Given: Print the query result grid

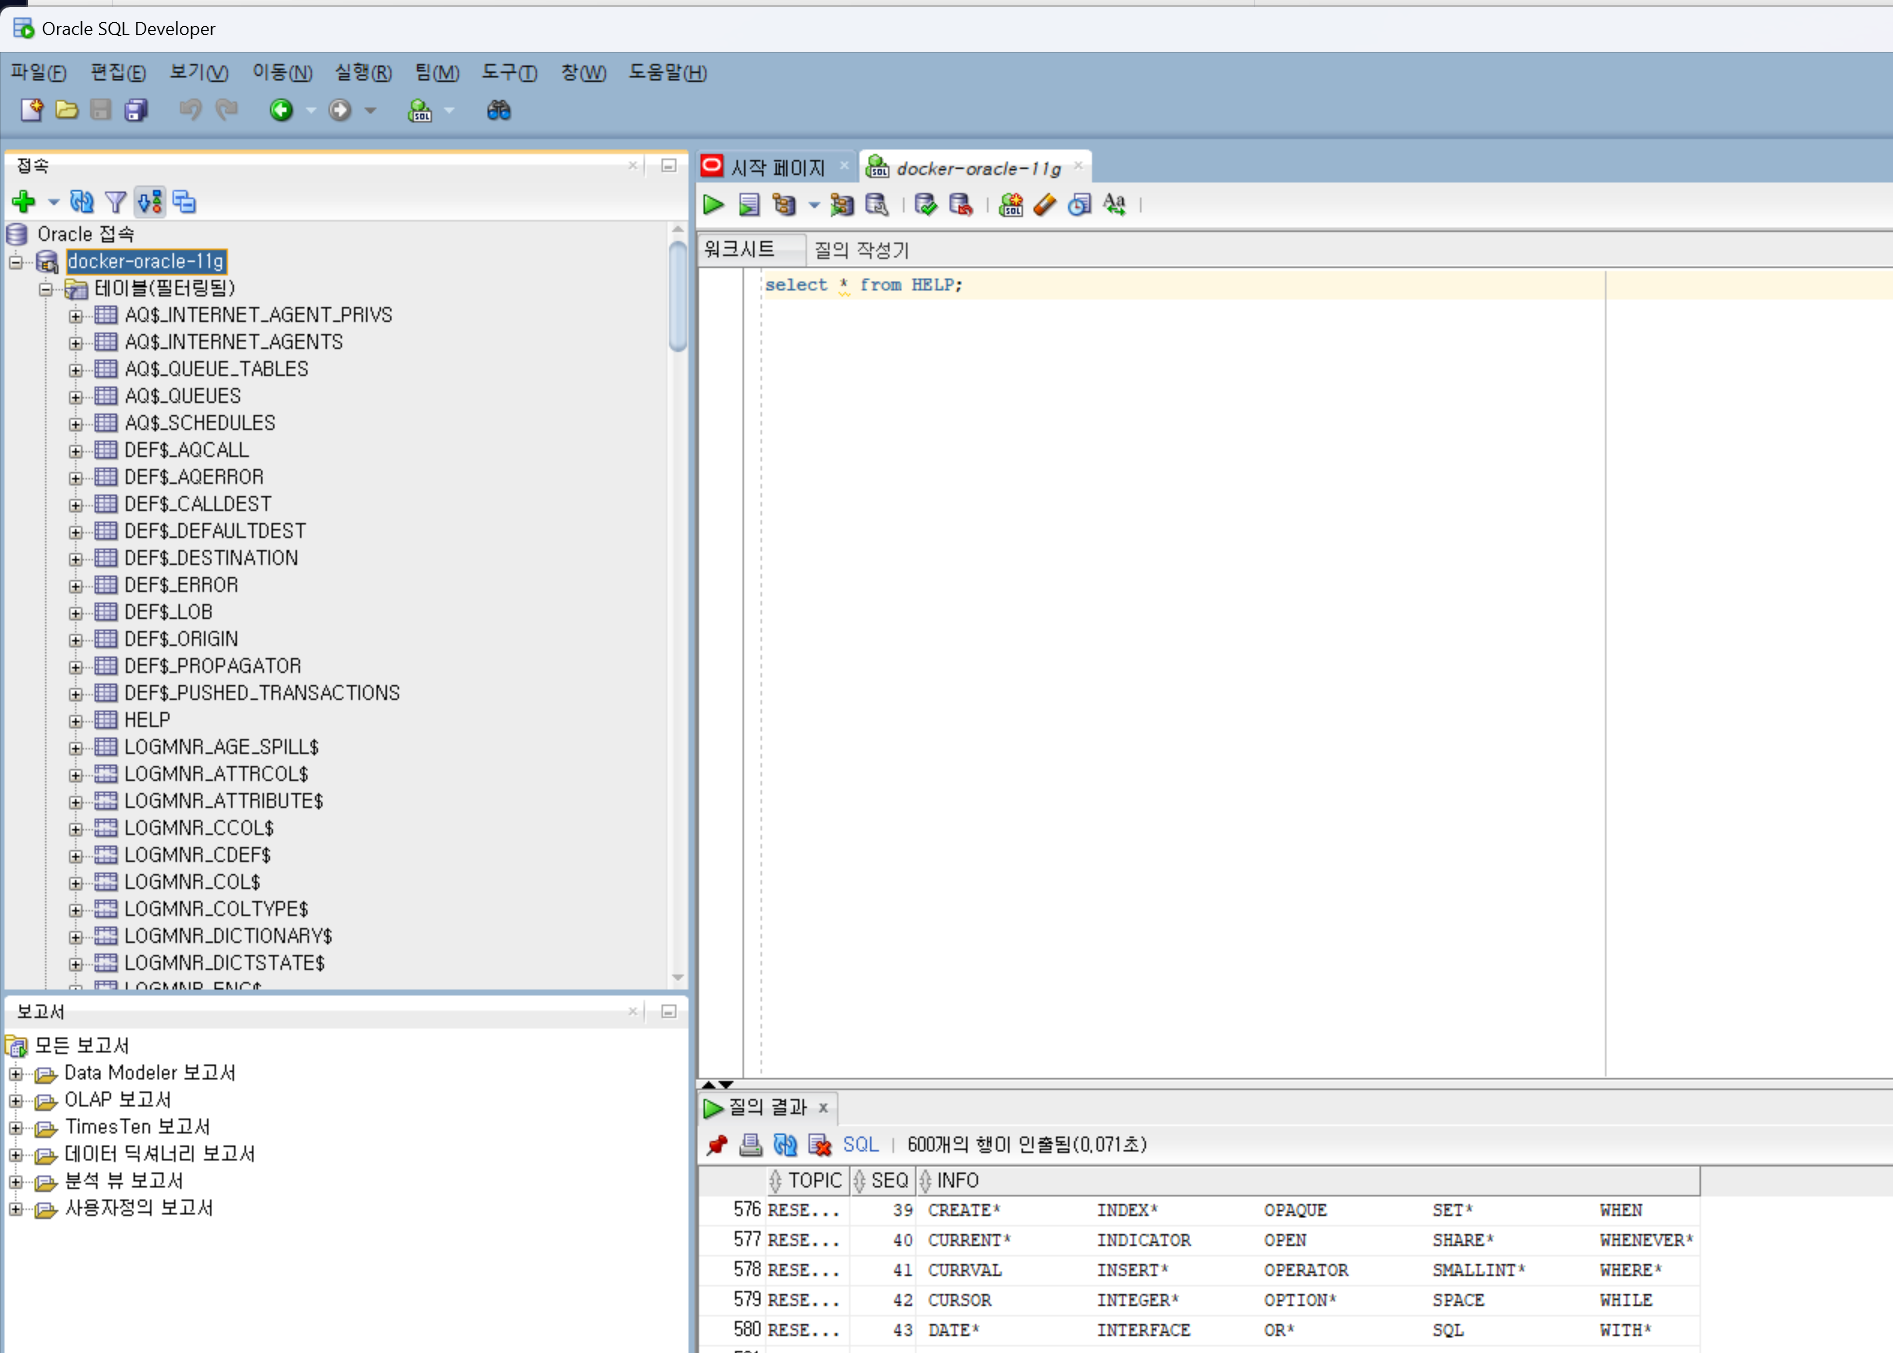Looking at the screenshot, I should [751, 1145].
